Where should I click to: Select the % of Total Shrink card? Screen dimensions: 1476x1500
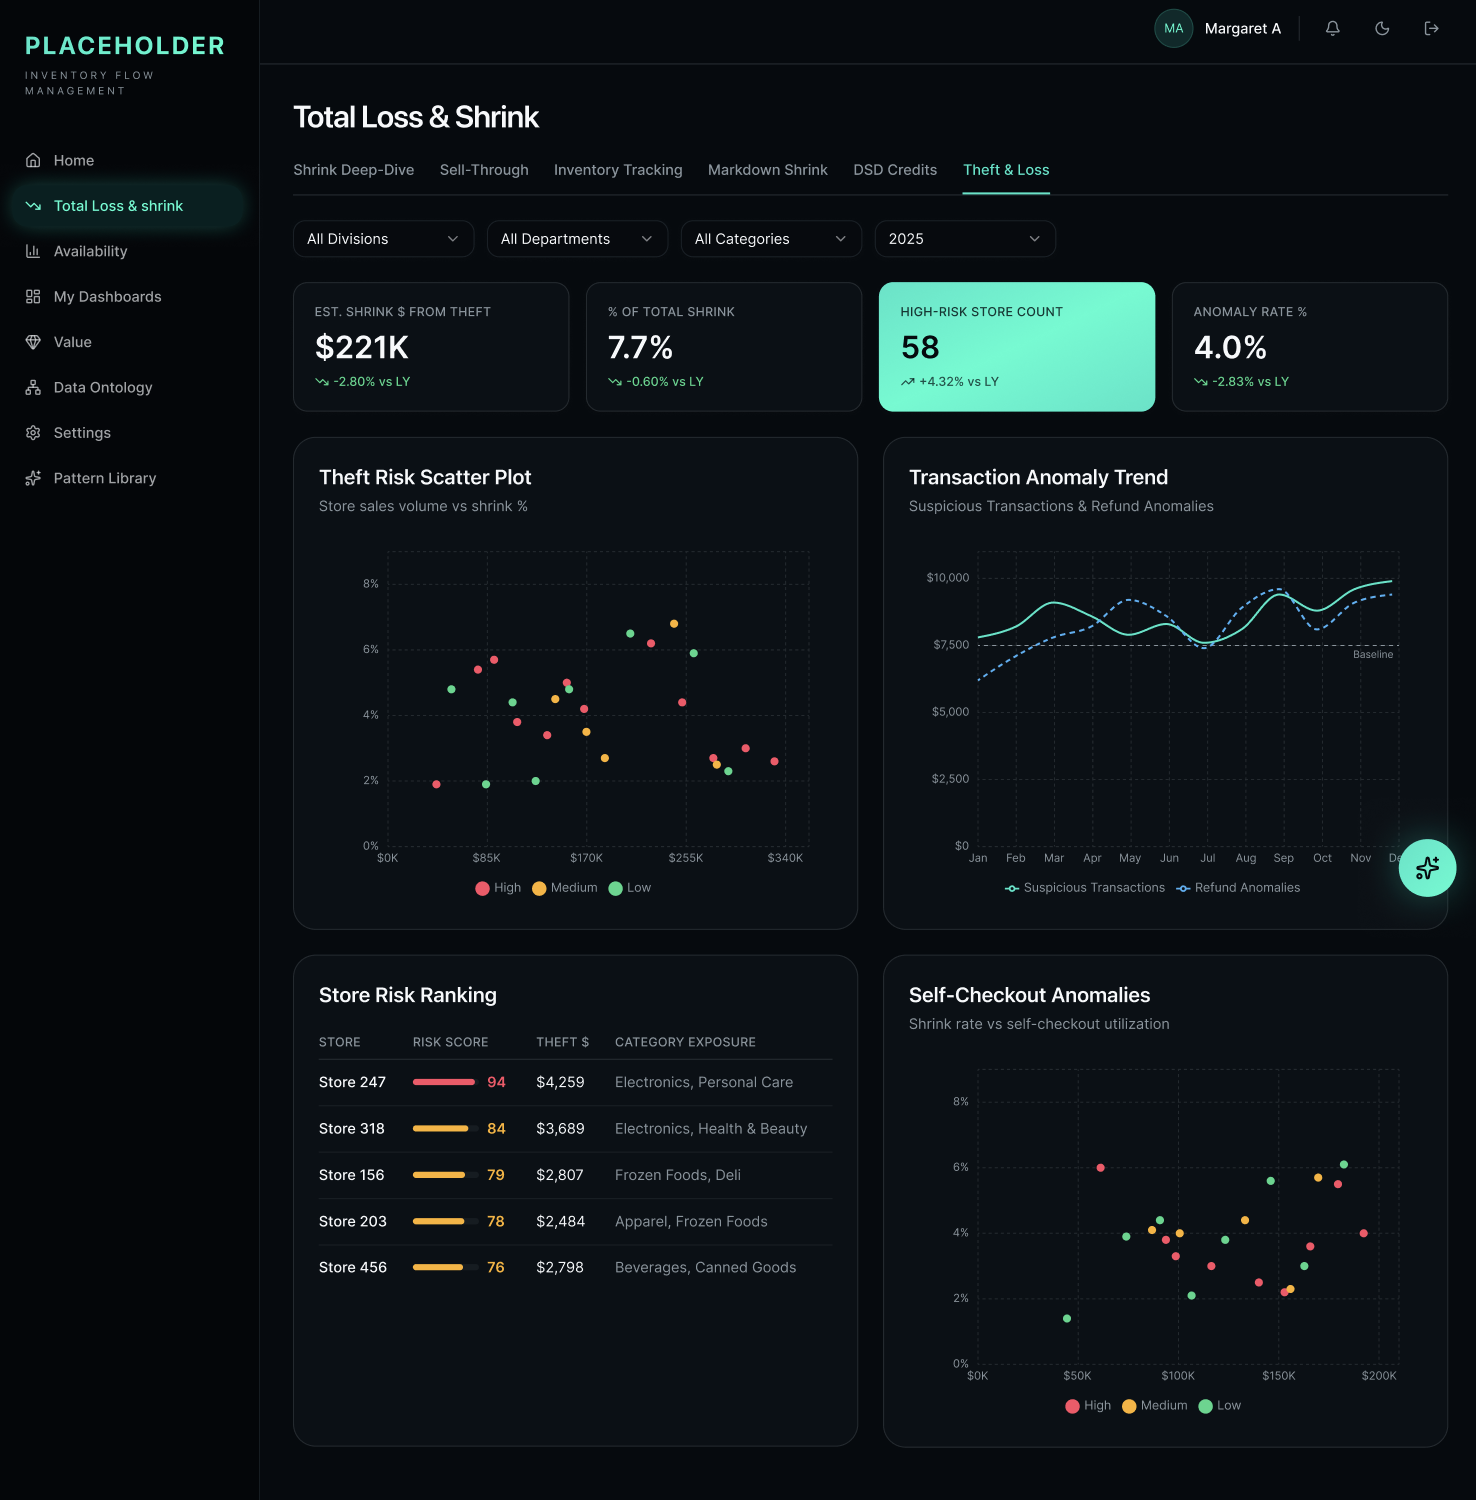click(x=724, y=347)
